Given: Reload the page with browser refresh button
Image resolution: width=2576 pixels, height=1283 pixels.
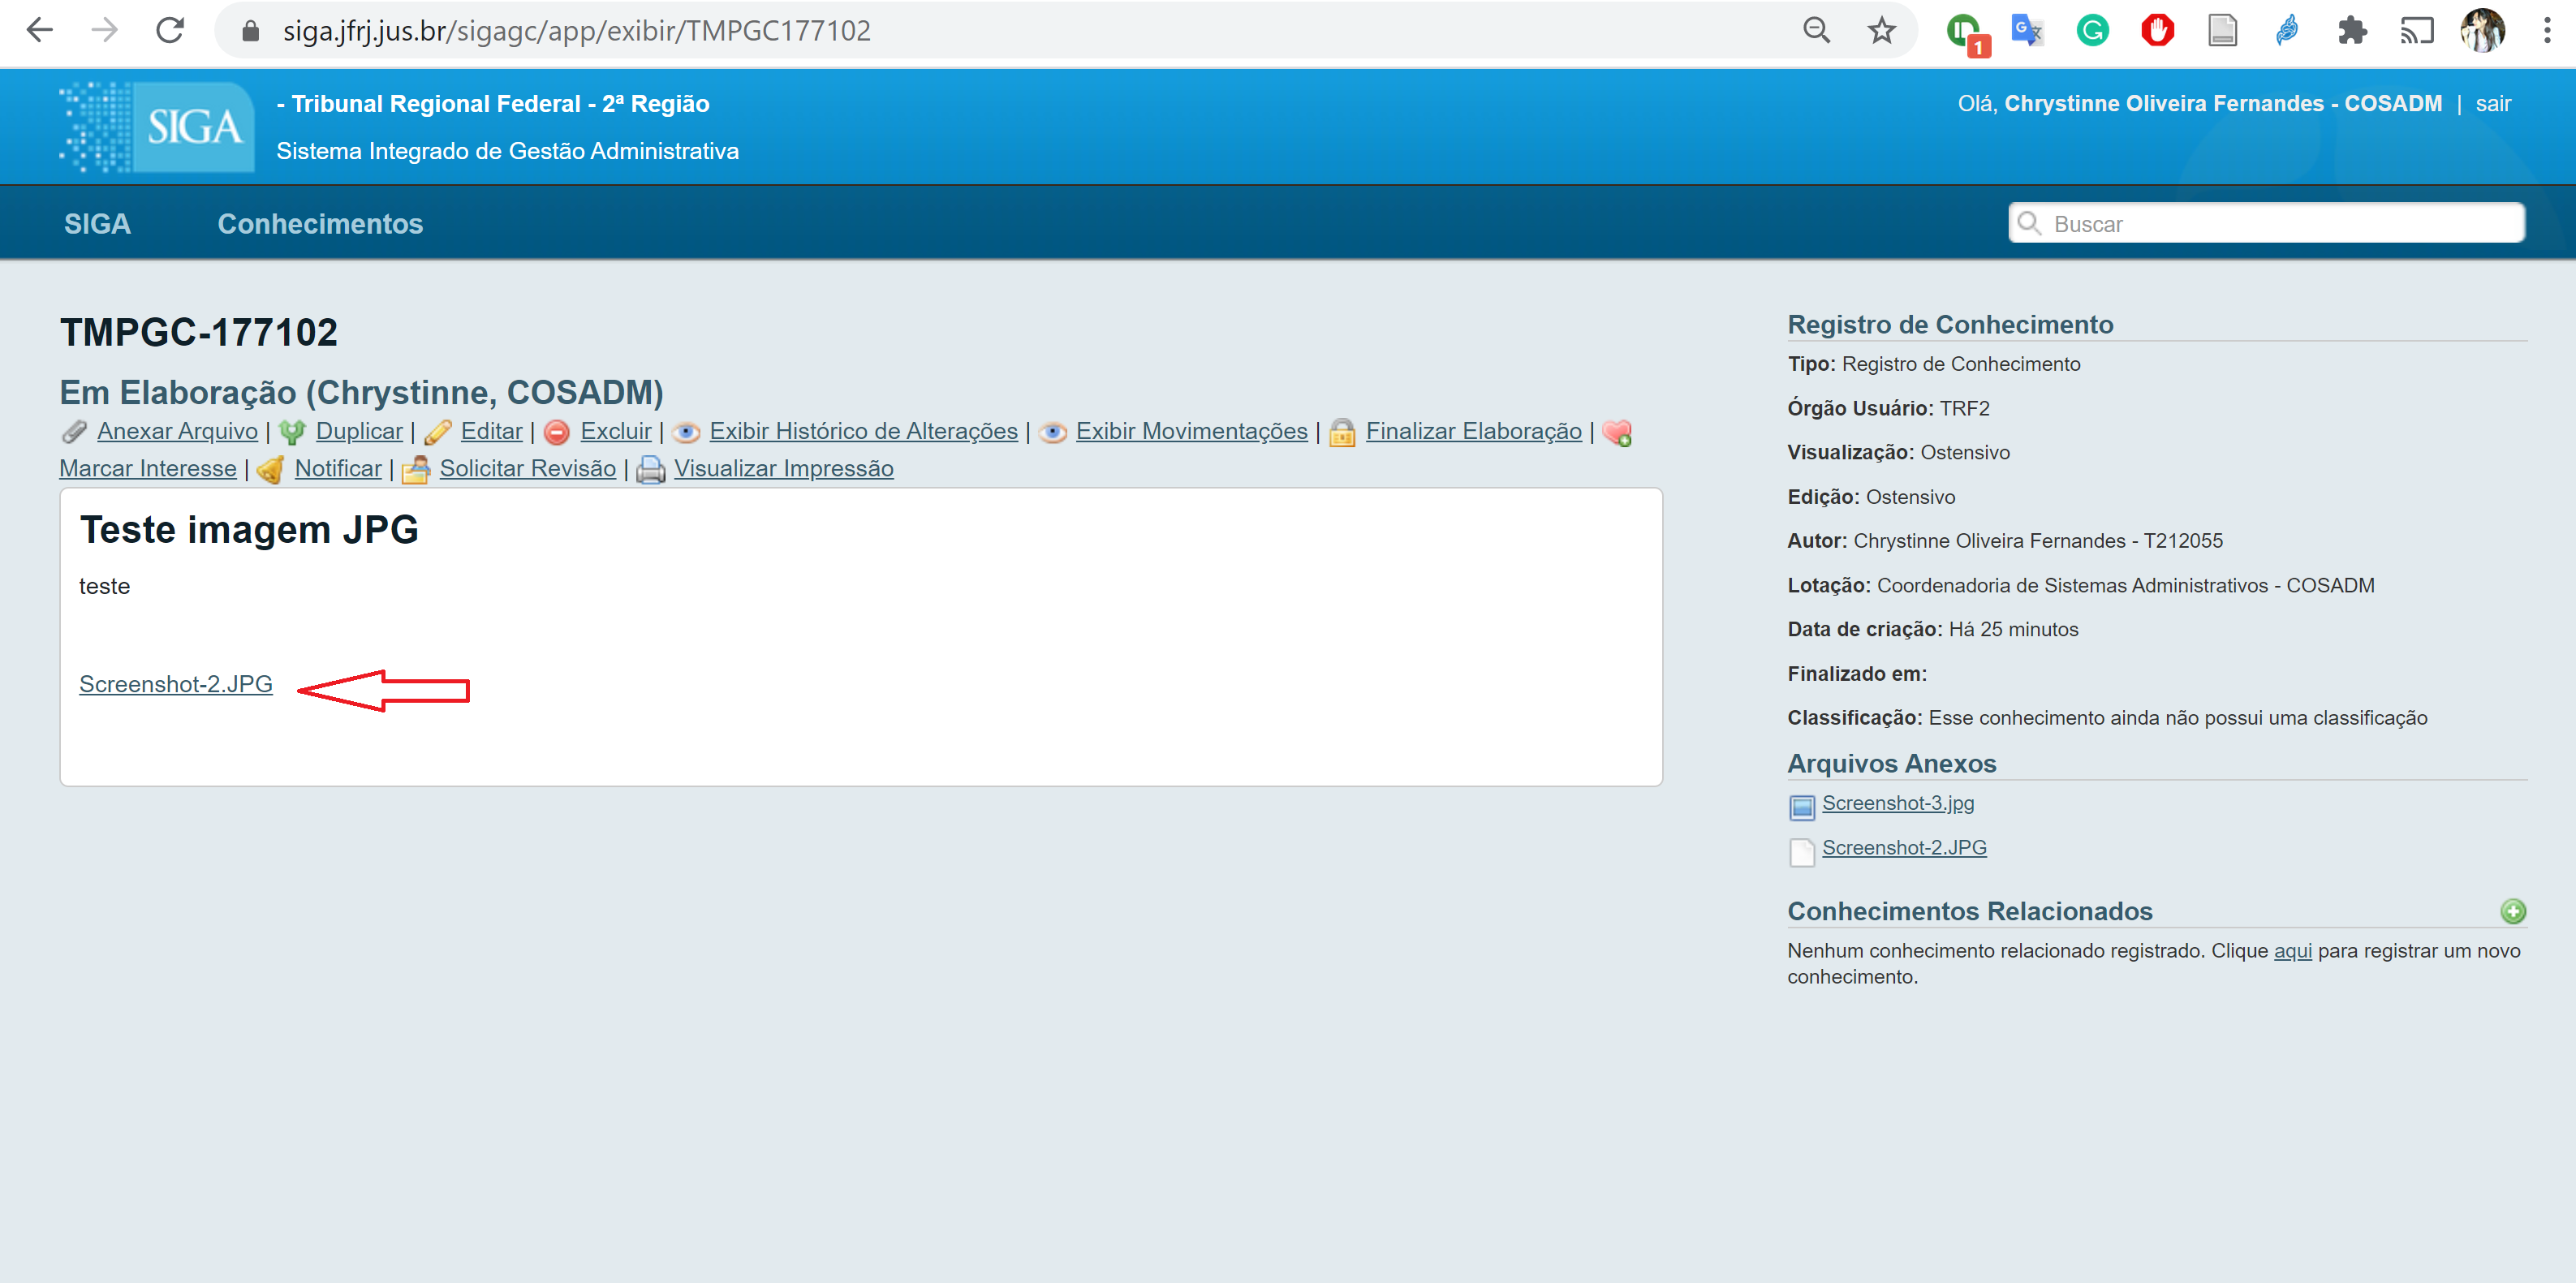Looking at the screenshot, I should (x=170, y=30).
